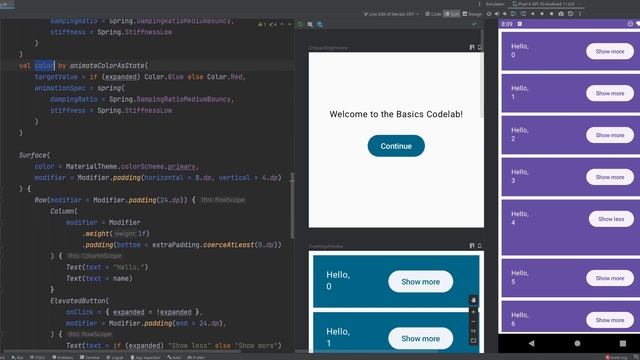640x360 pixels.
Task: Open the emulator snapshots icon
Action: pyautogui.click(x=571, y=14)
